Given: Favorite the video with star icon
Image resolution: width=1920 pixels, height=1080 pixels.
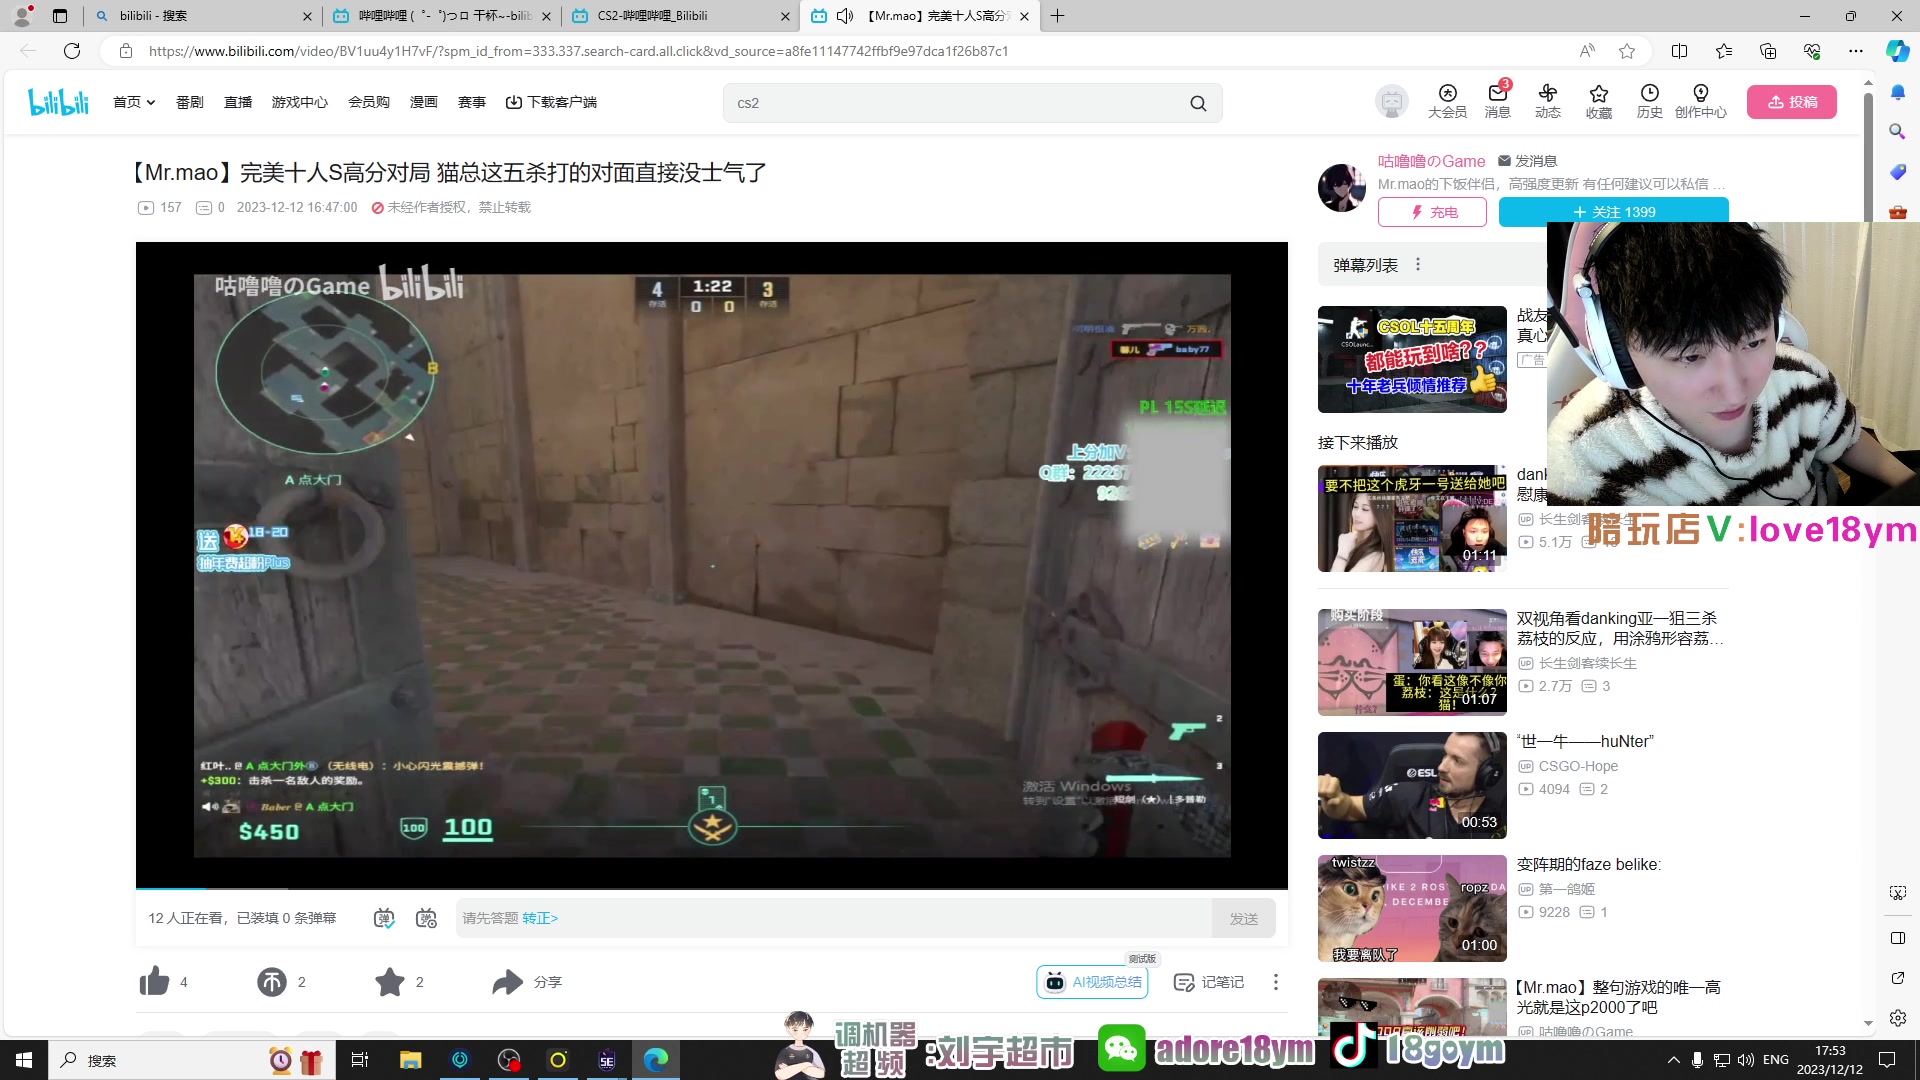Looking at the screenshot, I should click(x=390, y=982).
